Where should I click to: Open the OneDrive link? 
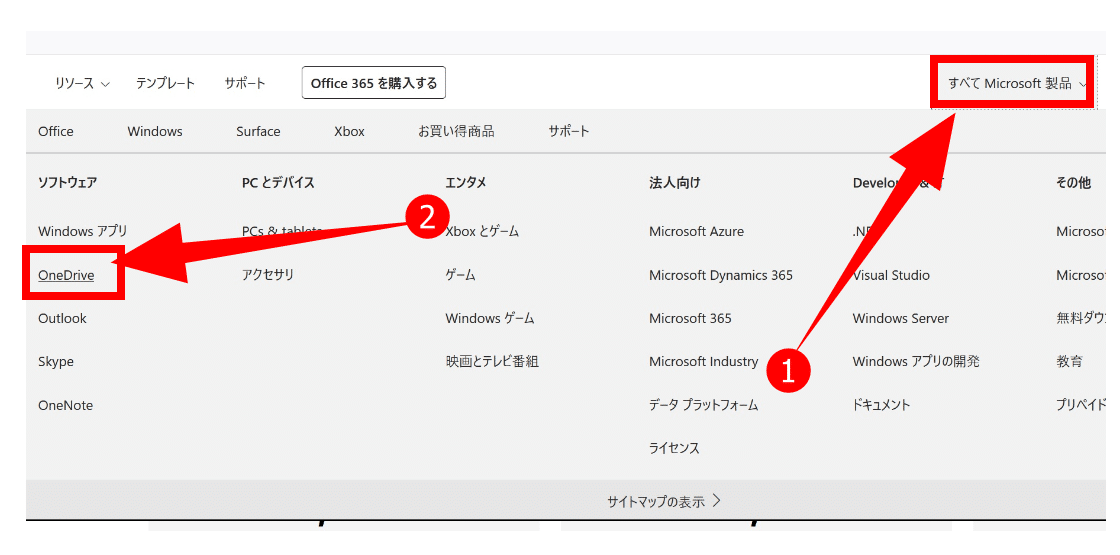click(x=66, y=275)
